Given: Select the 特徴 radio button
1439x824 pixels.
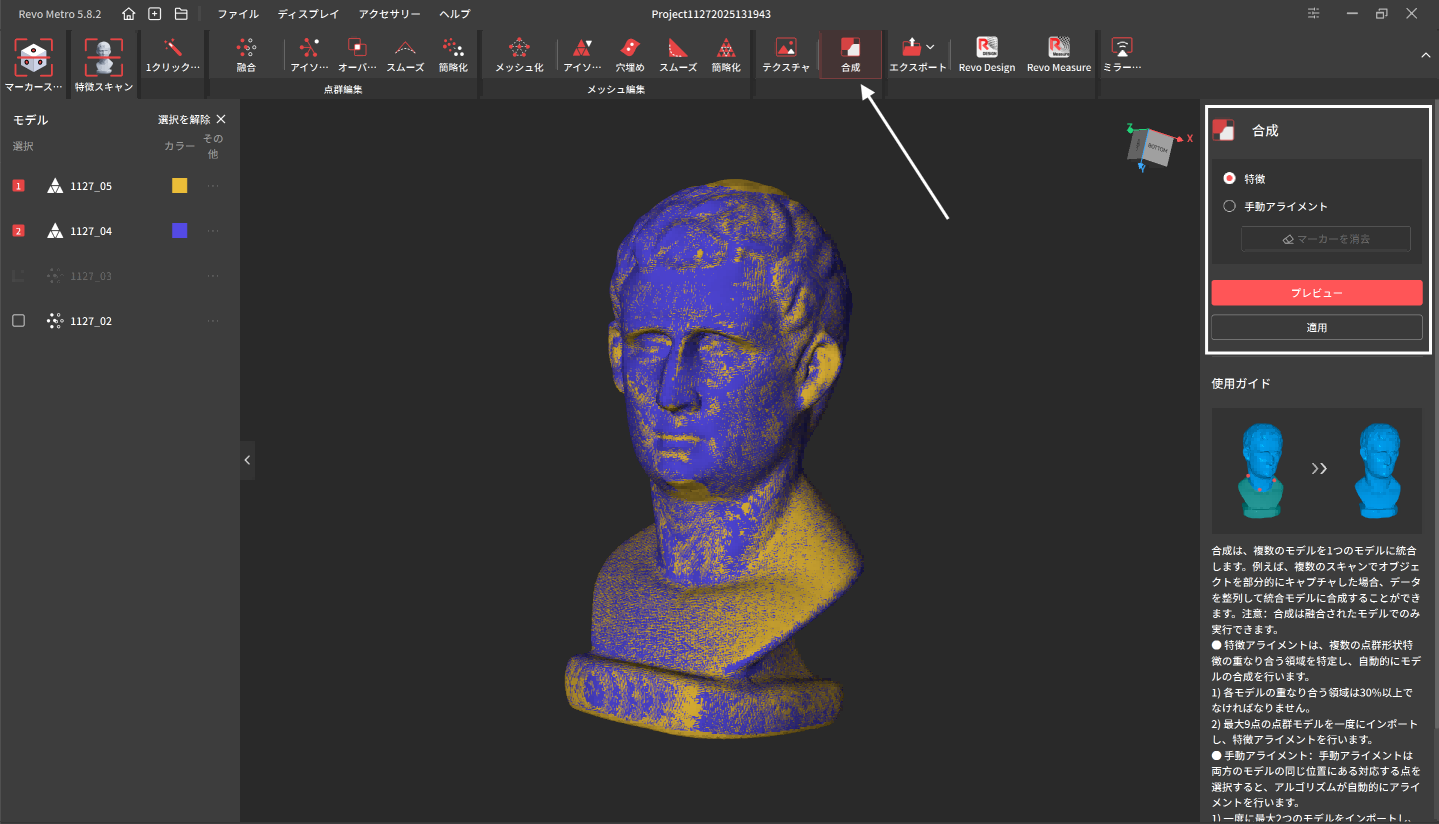Looking at the screenshot, I should point(1229,178).
